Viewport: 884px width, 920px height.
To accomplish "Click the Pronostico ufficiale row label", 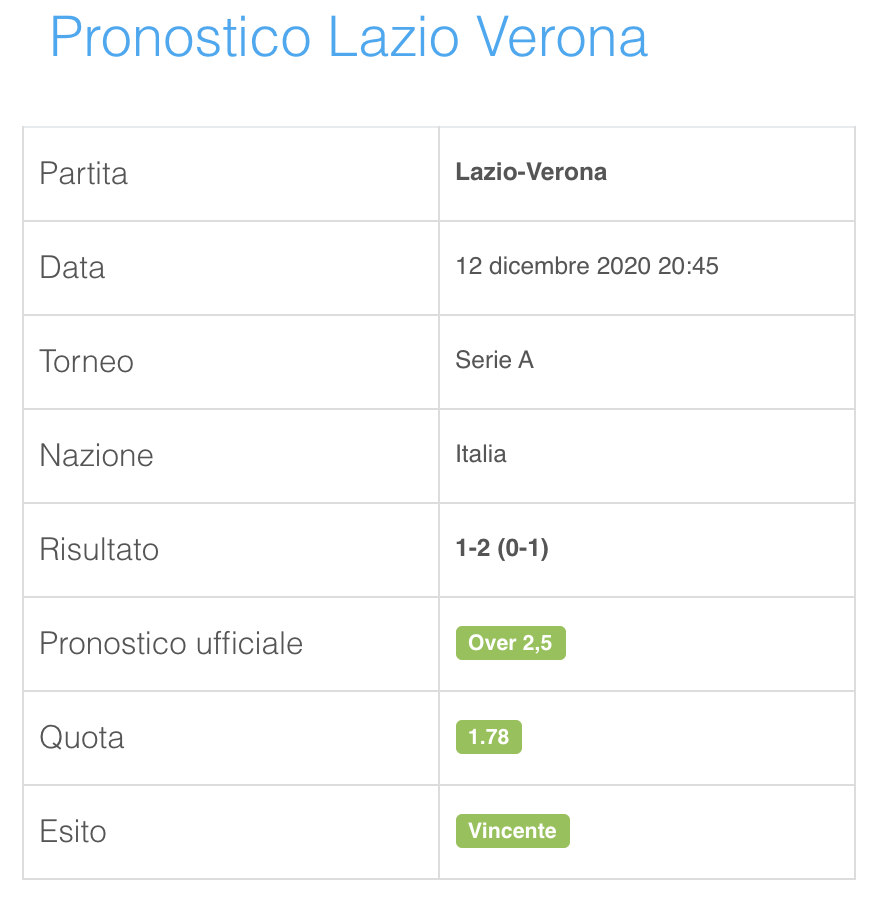I will click(x=171, y=643).
